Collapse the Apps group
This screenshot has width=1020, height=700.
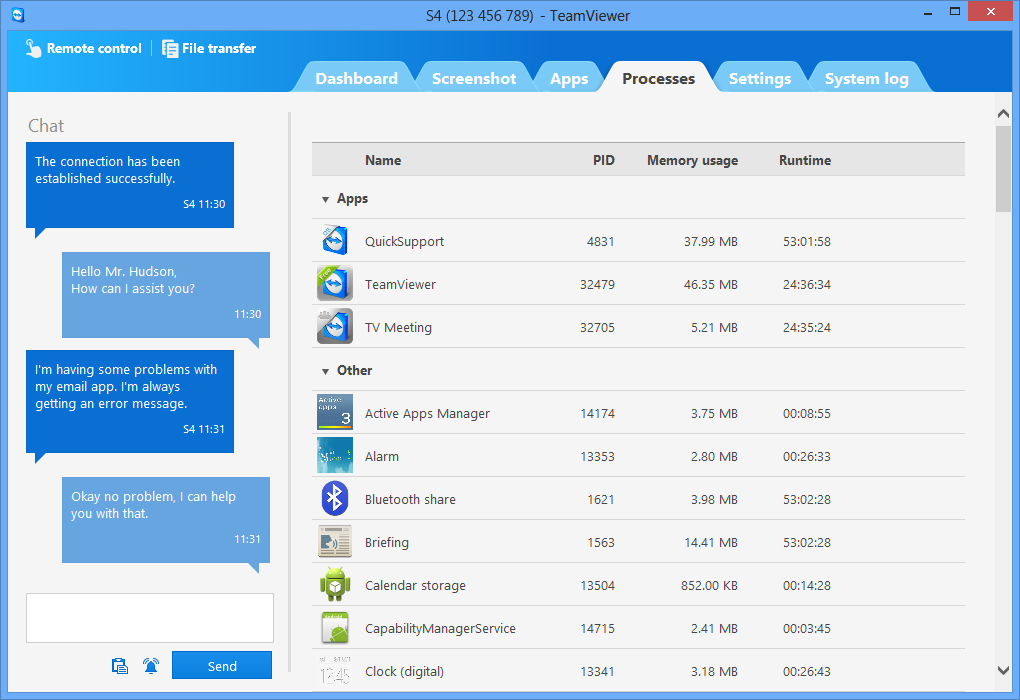325,200
